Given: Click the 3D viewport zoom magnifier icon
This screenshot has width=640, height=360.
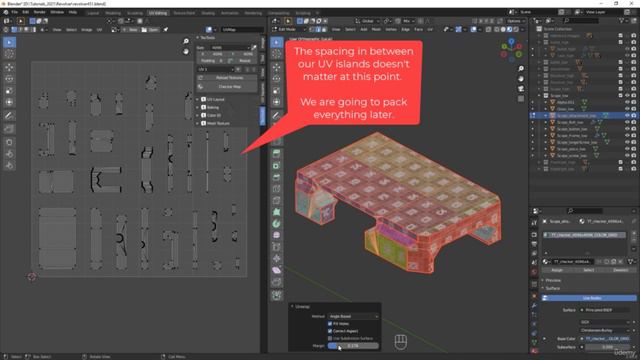Looking at the screenshot, I should pos(521,69).
